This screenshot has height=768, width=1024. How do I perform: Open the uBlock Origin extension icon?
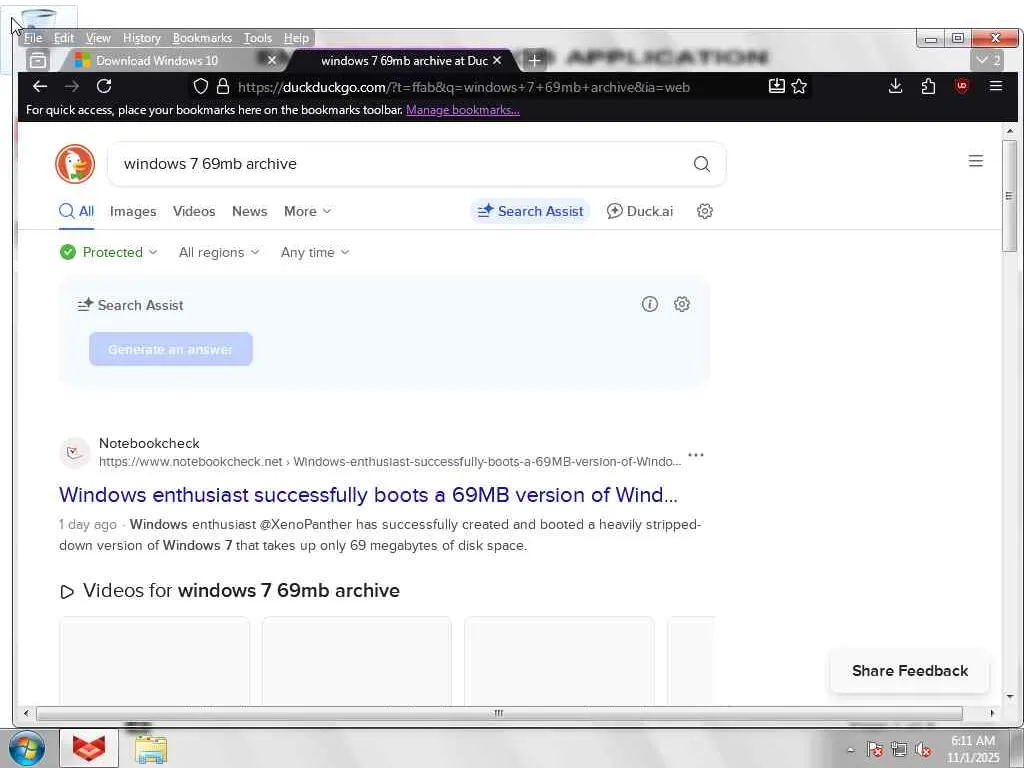point(961,86)
